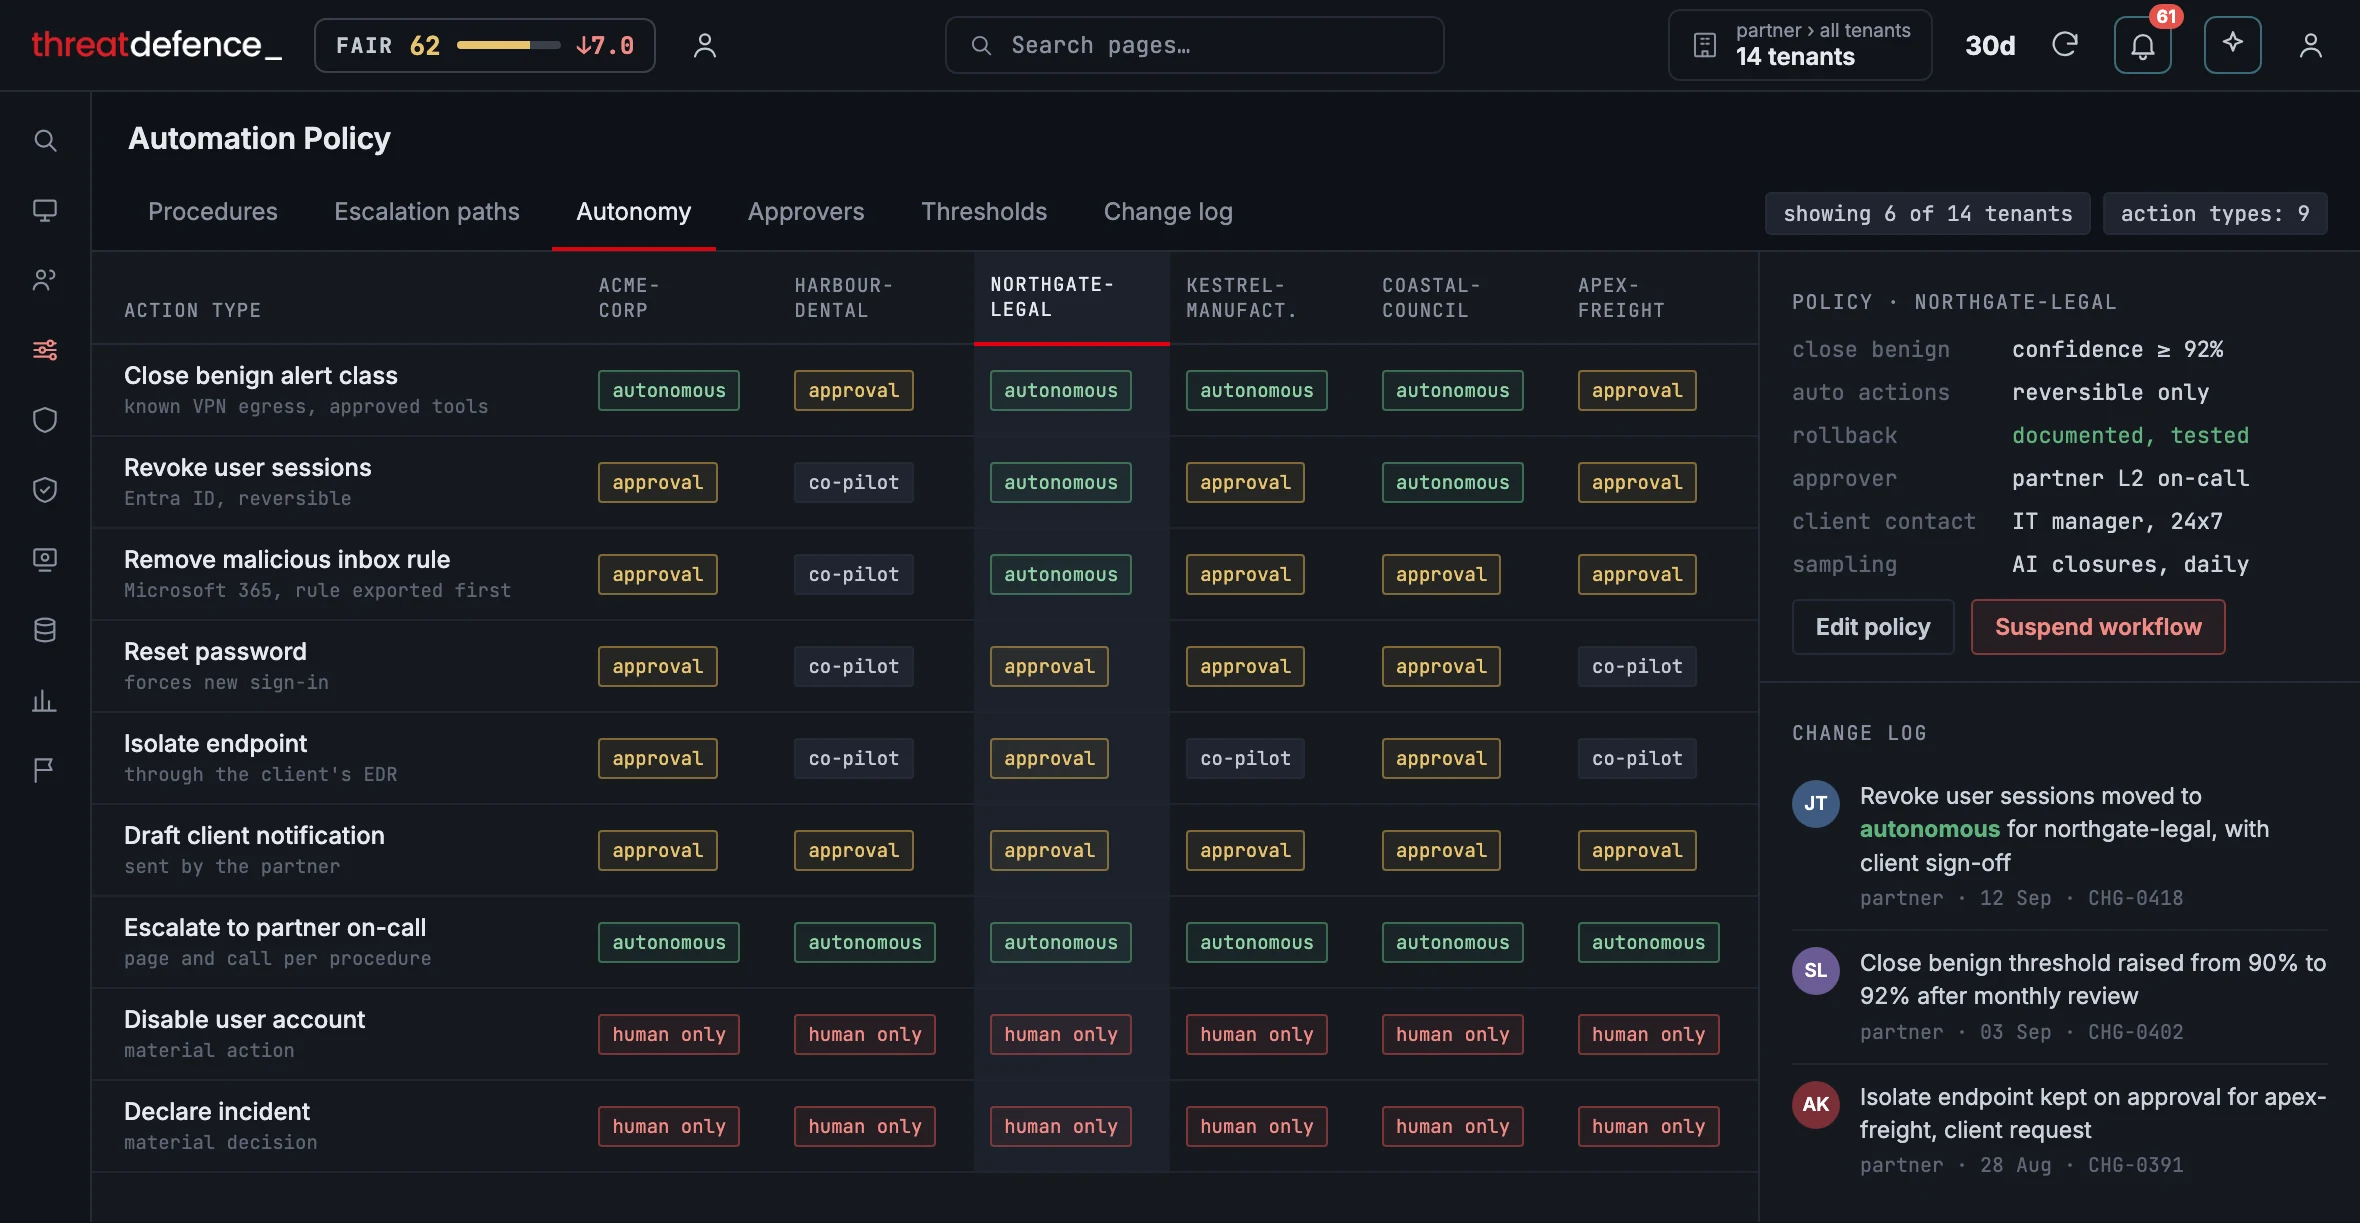Click Coastal-Council 'human only' in Declare incident row
The width and height of the screenshot is (2360, 1223).
coord(1452,1126)
